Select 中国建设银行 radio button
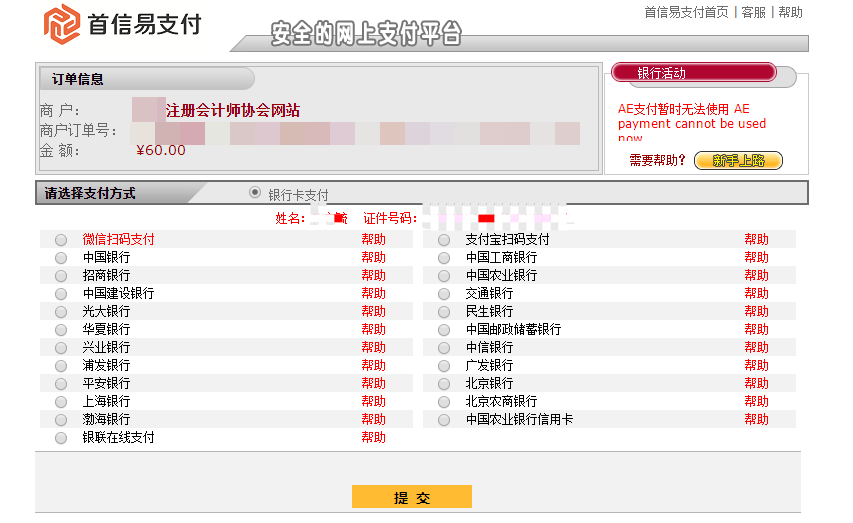The image size is (853, 523). (x=61, y=294)
